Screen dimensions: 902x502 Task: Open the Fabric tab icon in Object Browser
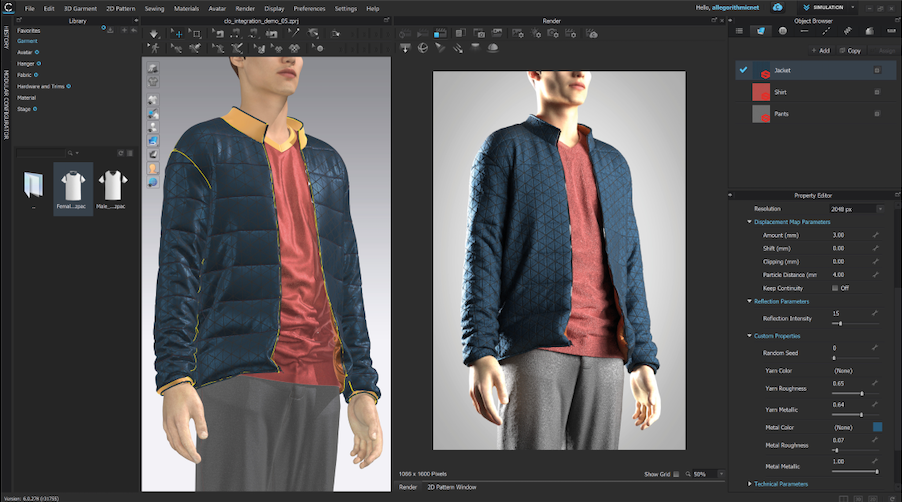[x=761, y=31]
